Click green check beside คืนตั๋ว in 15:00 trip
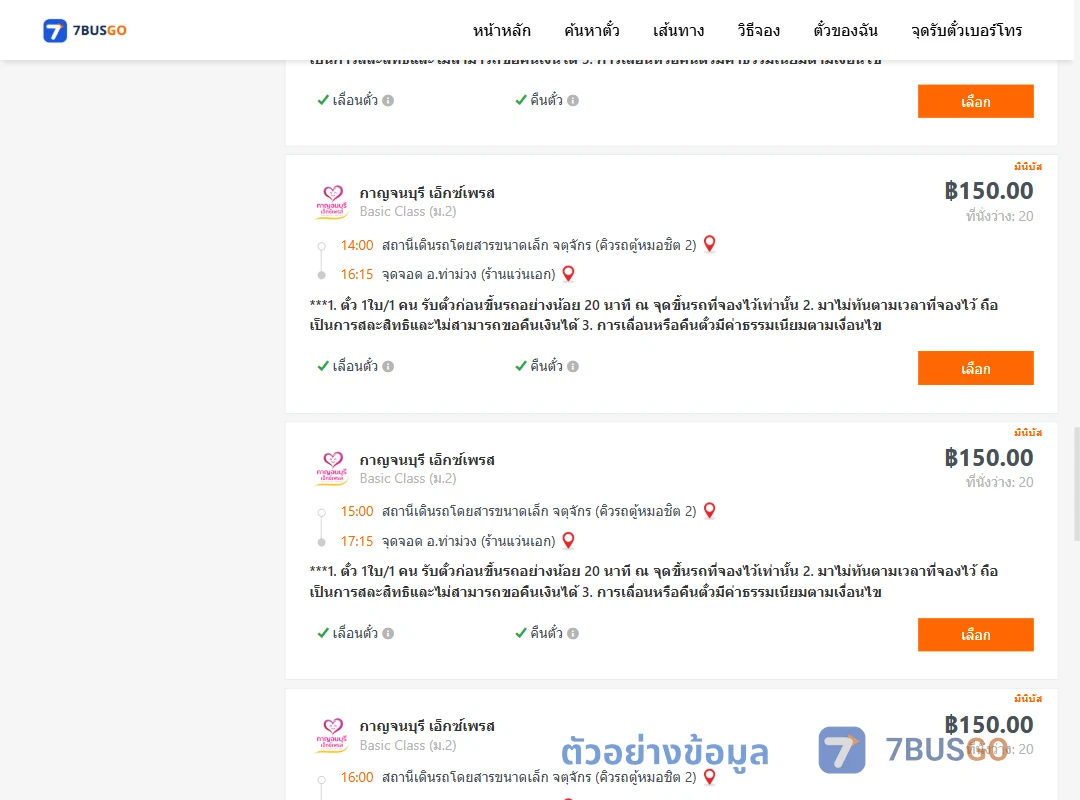This screenshot has height=800, width=1080. coord(521,633)
